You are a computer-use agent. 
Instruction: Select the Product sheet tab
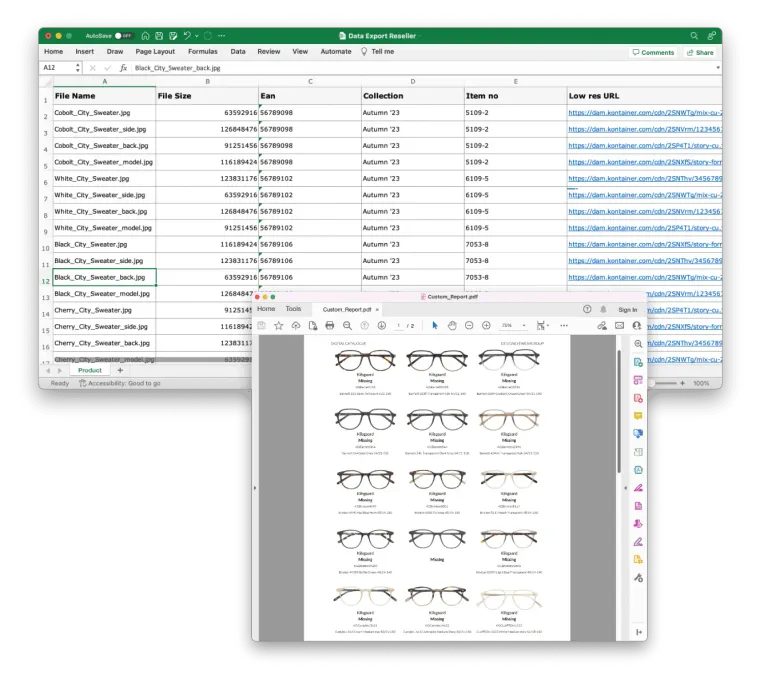pos(90,370)
